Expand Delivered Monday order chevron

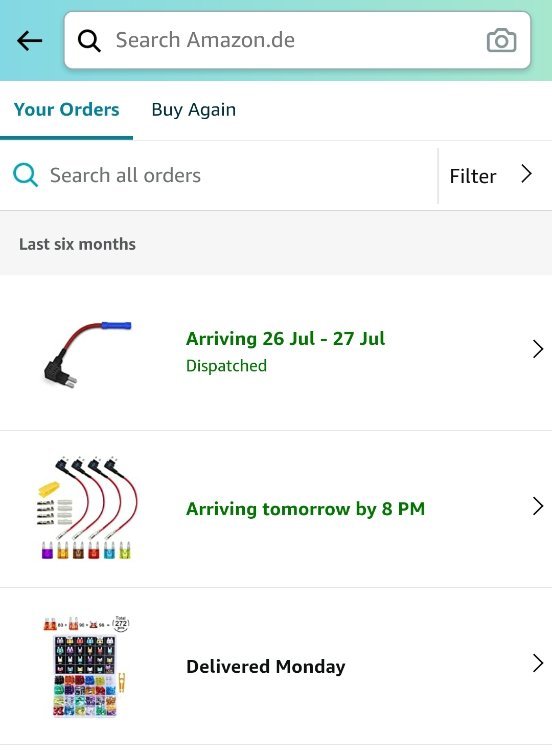tap(538, 663)
